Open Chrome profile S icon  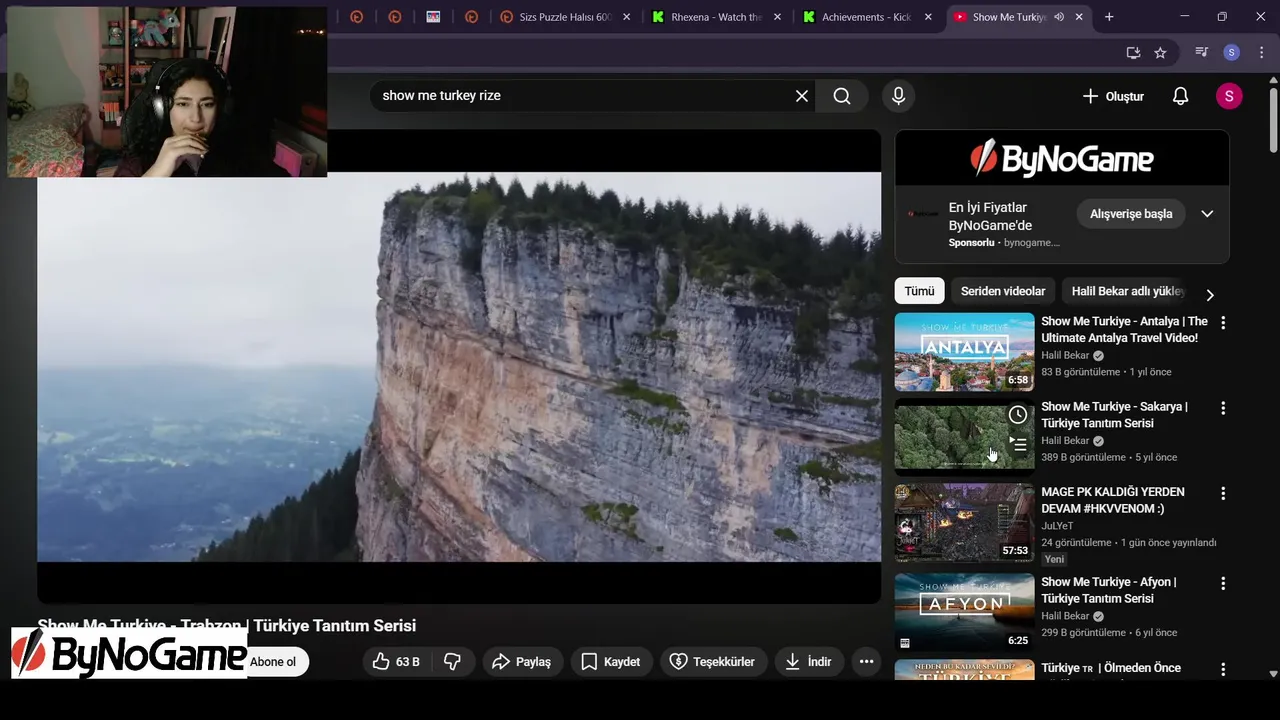[1232, 53]
